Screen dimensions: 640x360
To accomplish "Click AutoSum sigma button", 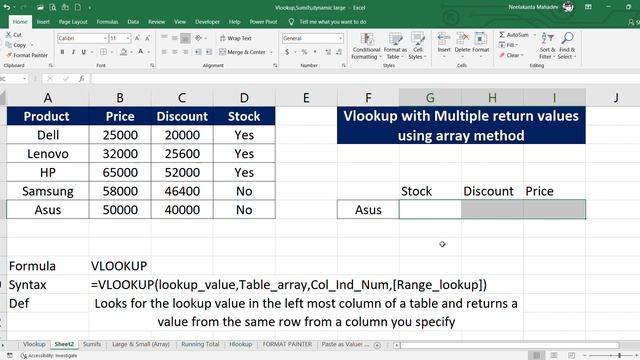I will point(513,35).
